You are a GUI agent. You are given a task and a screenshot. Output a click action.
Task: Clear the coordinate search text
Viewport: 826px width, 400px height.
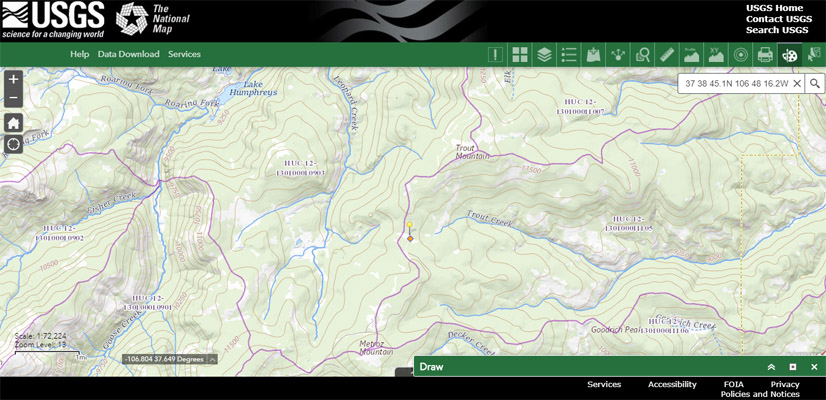(x=797, y=84)
